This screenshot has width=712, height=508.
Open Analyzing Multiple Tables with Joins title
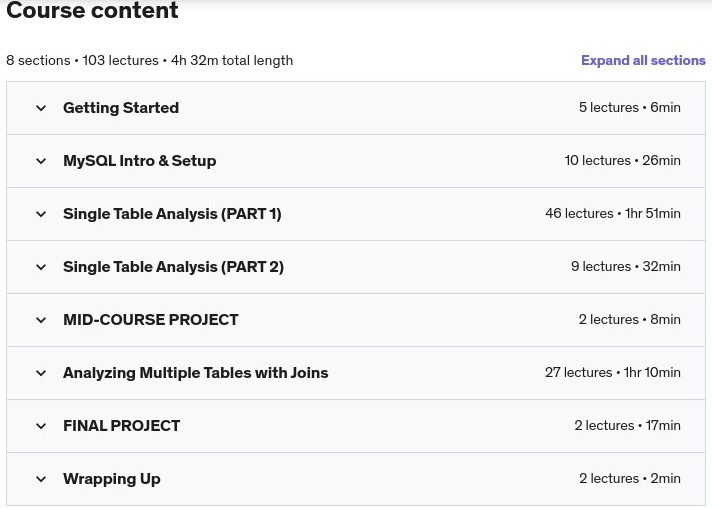pyautogui.click(x=195, y=373)
